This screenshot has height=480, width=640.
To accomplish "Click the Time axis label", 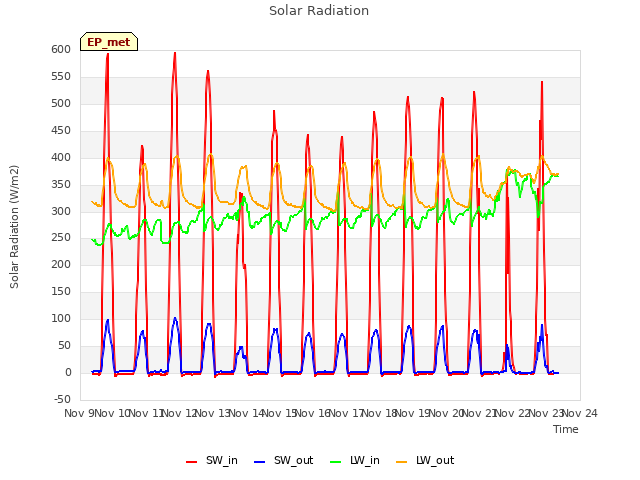I will 566,429.
